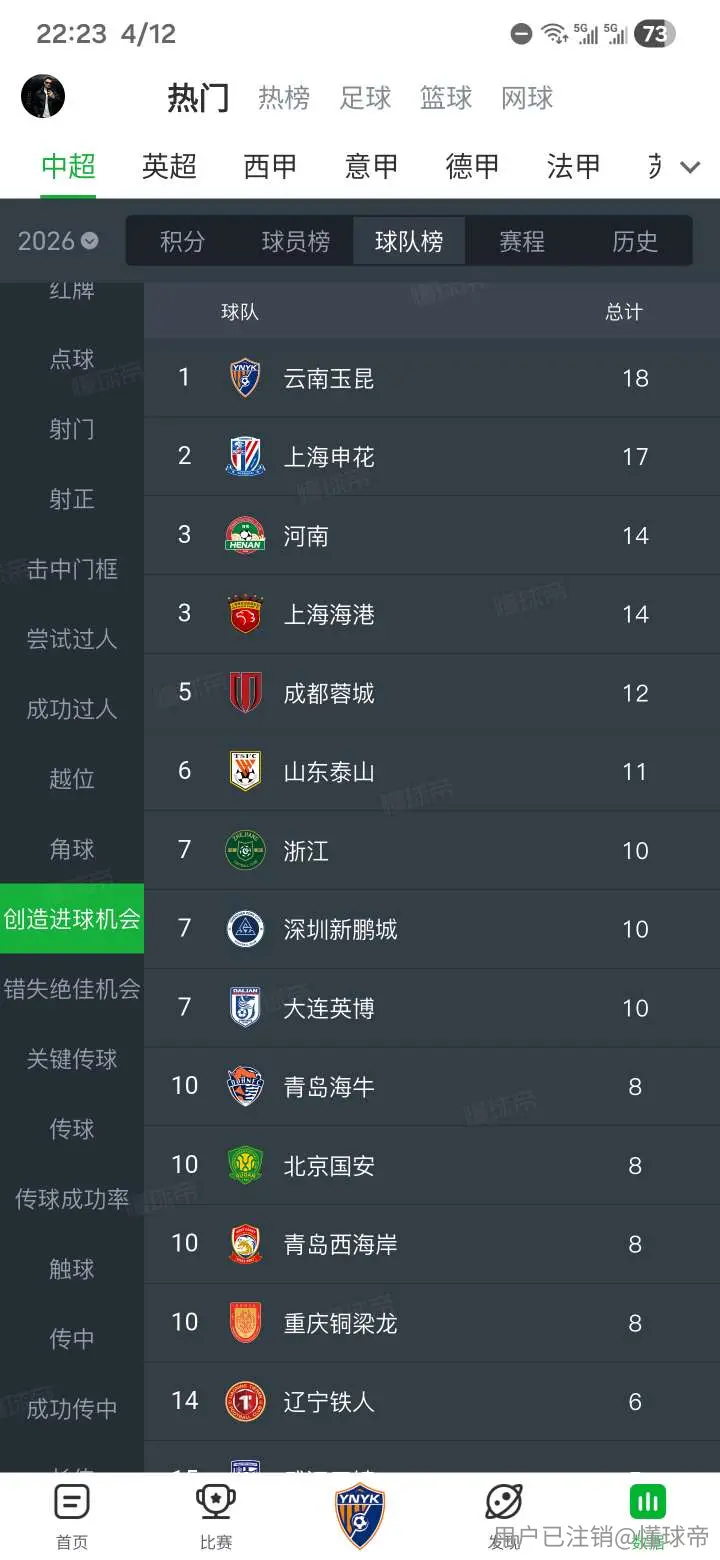Select the Henan team logo
The width and height of the screenshot is (720, 1560).
pyautogui.click(x=245, y=535)
